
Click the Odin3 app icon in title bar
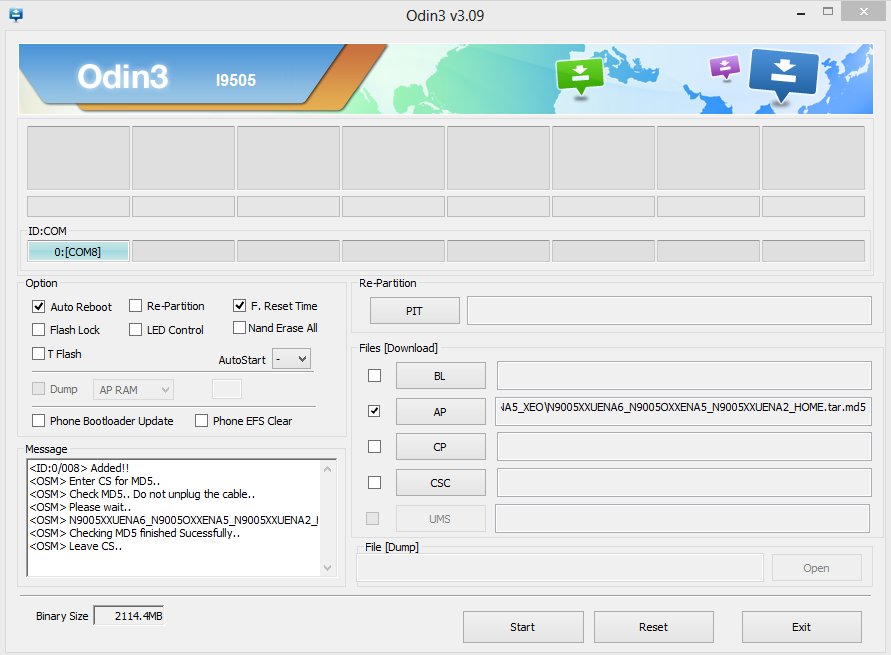pos(15,15)
